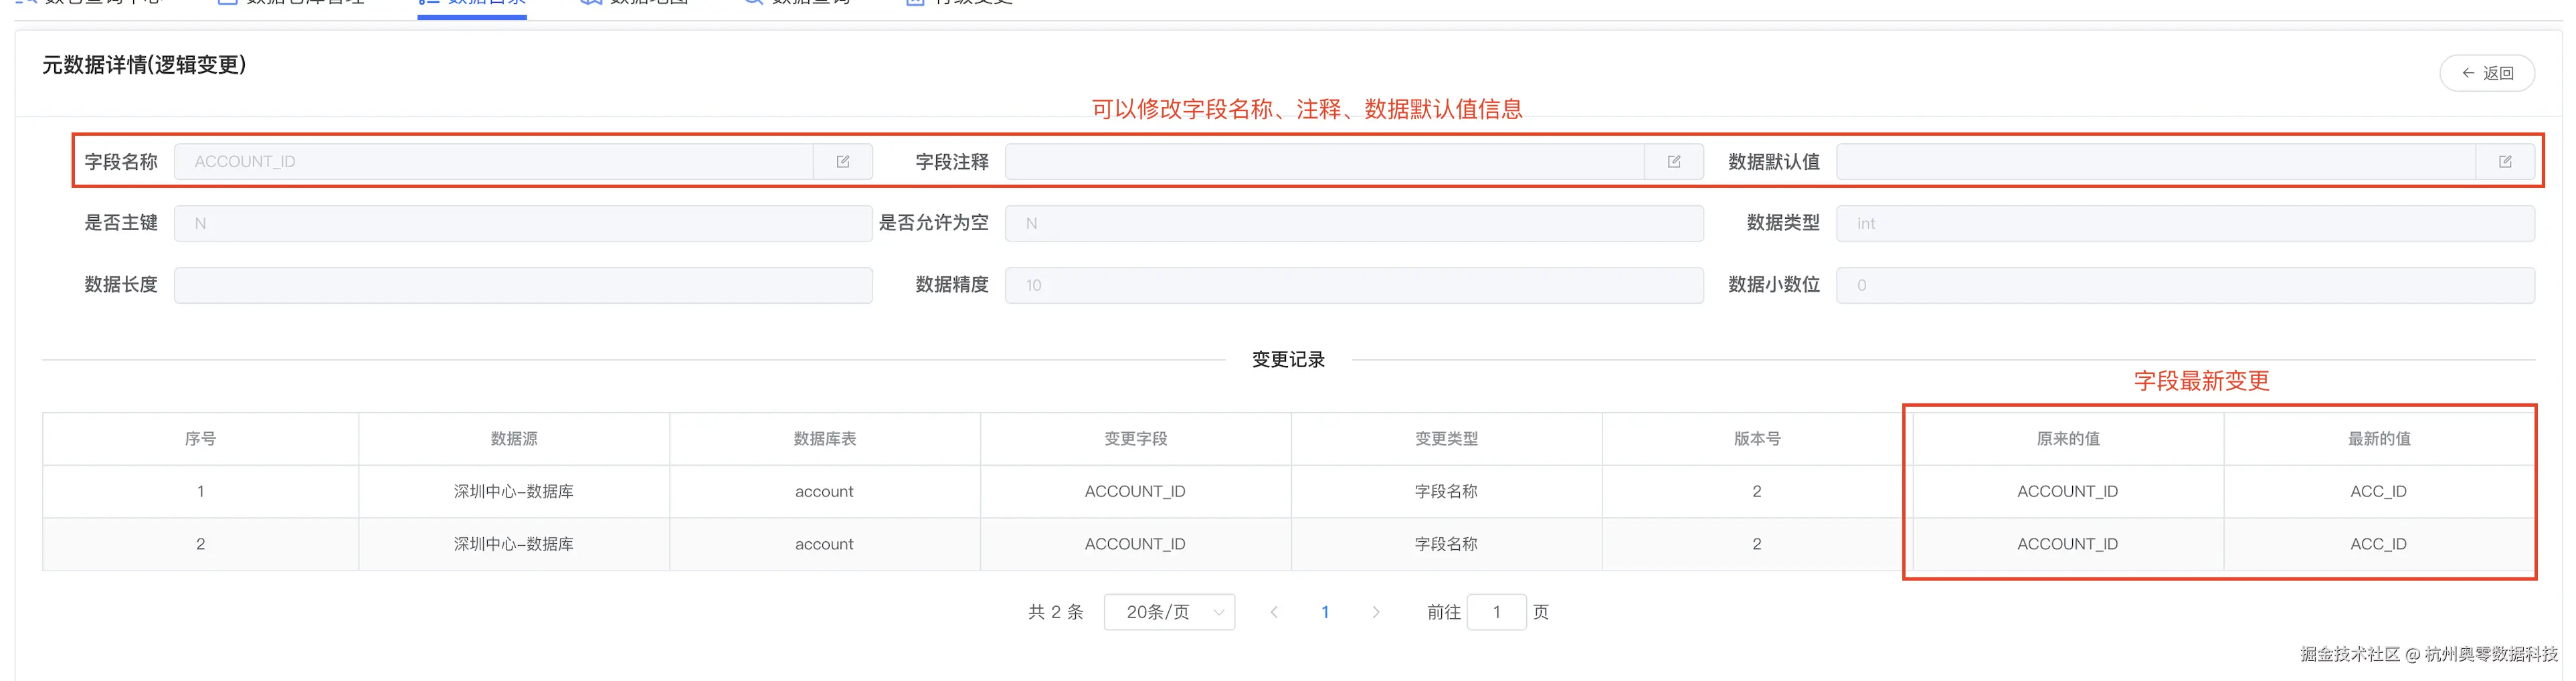The height and width of the screenshot is (681, 2576).
Task: Select page 1 in the pagination bar
Action: pyautogui.click(x=1325, y=611)
